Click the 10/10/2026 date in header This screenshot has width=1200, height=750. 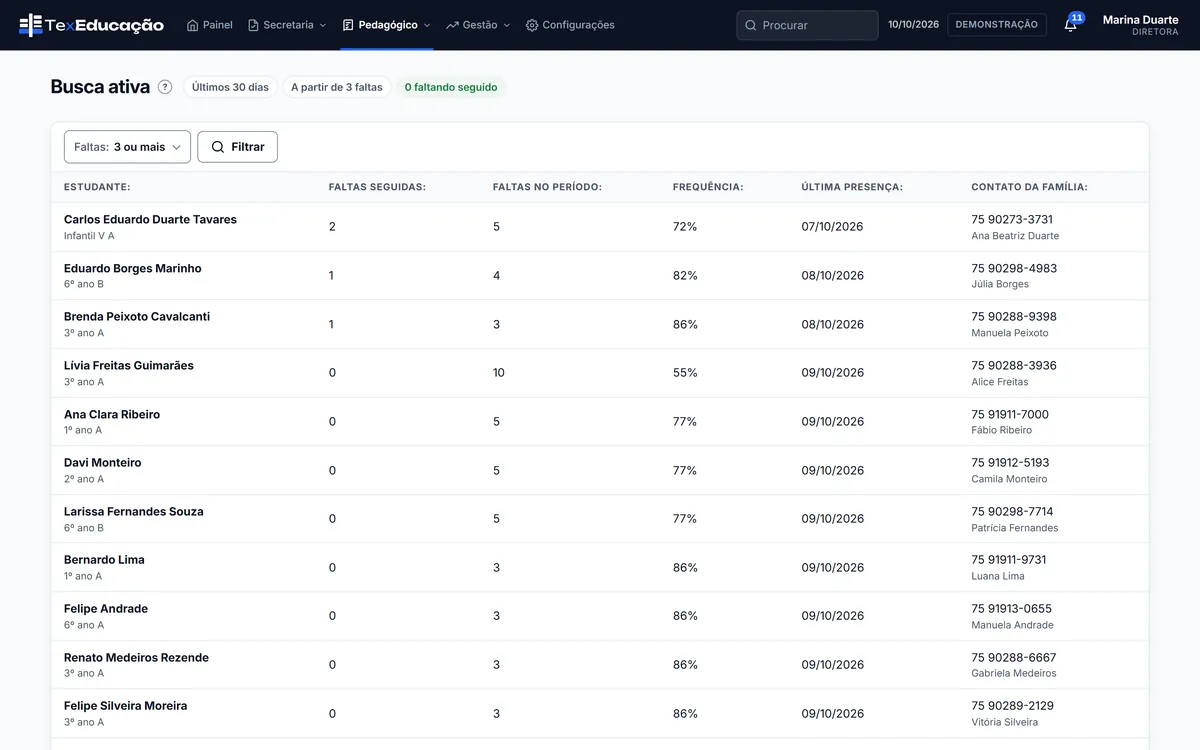(x=914, y=25)
